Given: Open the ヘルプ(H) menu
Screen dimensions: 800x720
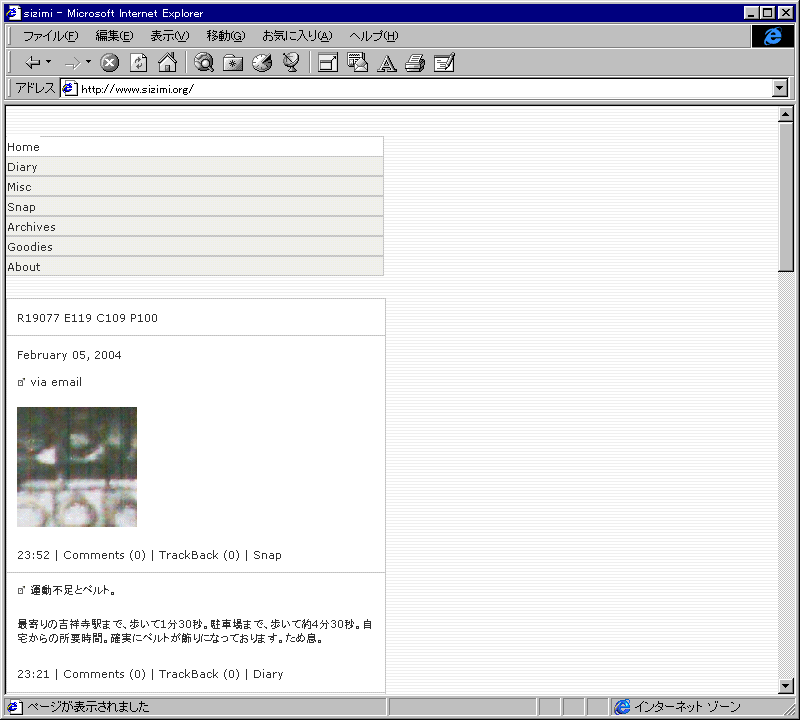Looking at the screenshot, I should tap(373, 36).
